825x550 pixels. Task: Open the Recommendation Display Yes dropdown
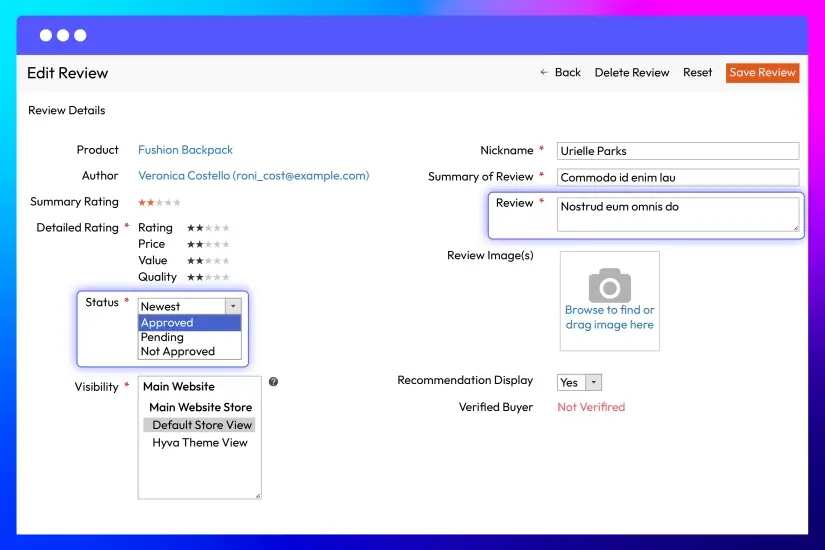pyautogui.click(x=579, y=383)
